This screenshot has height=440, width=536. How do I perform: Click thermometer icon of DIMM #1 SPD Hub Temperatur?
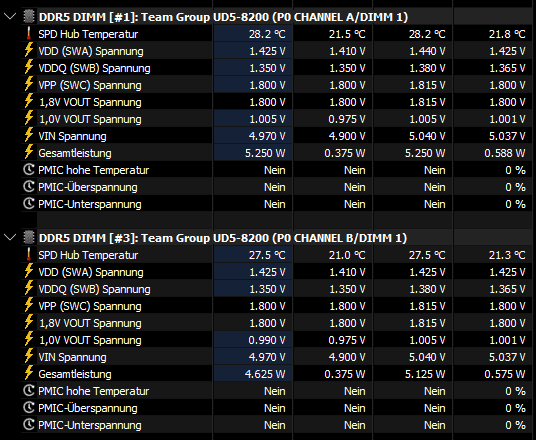coord(29,34)
